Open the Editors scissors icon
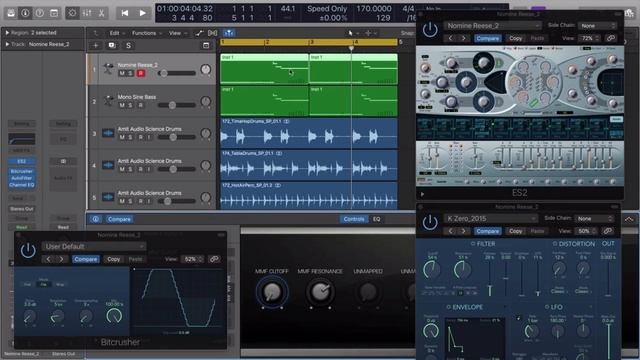 pos(101,13)
